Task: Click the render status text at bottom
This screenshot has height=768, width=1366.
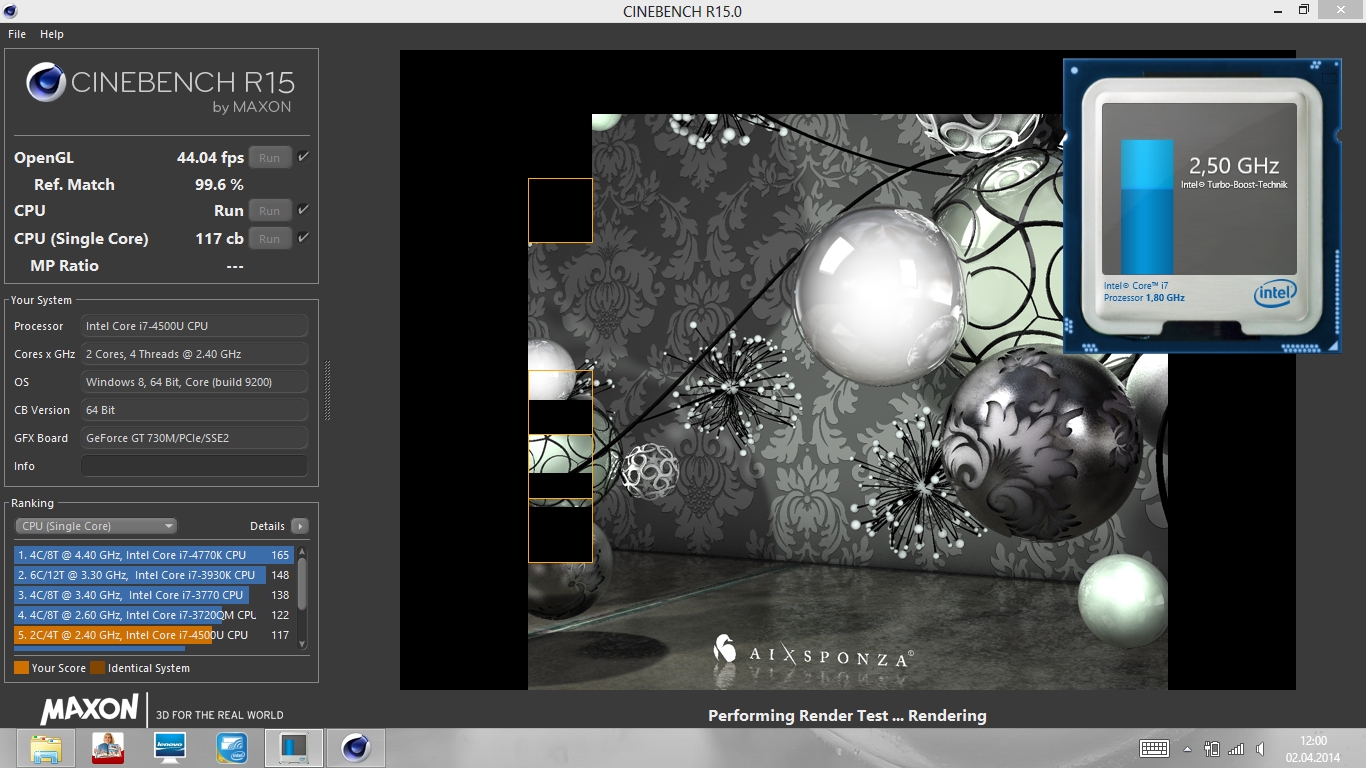Action: point(847,716)
